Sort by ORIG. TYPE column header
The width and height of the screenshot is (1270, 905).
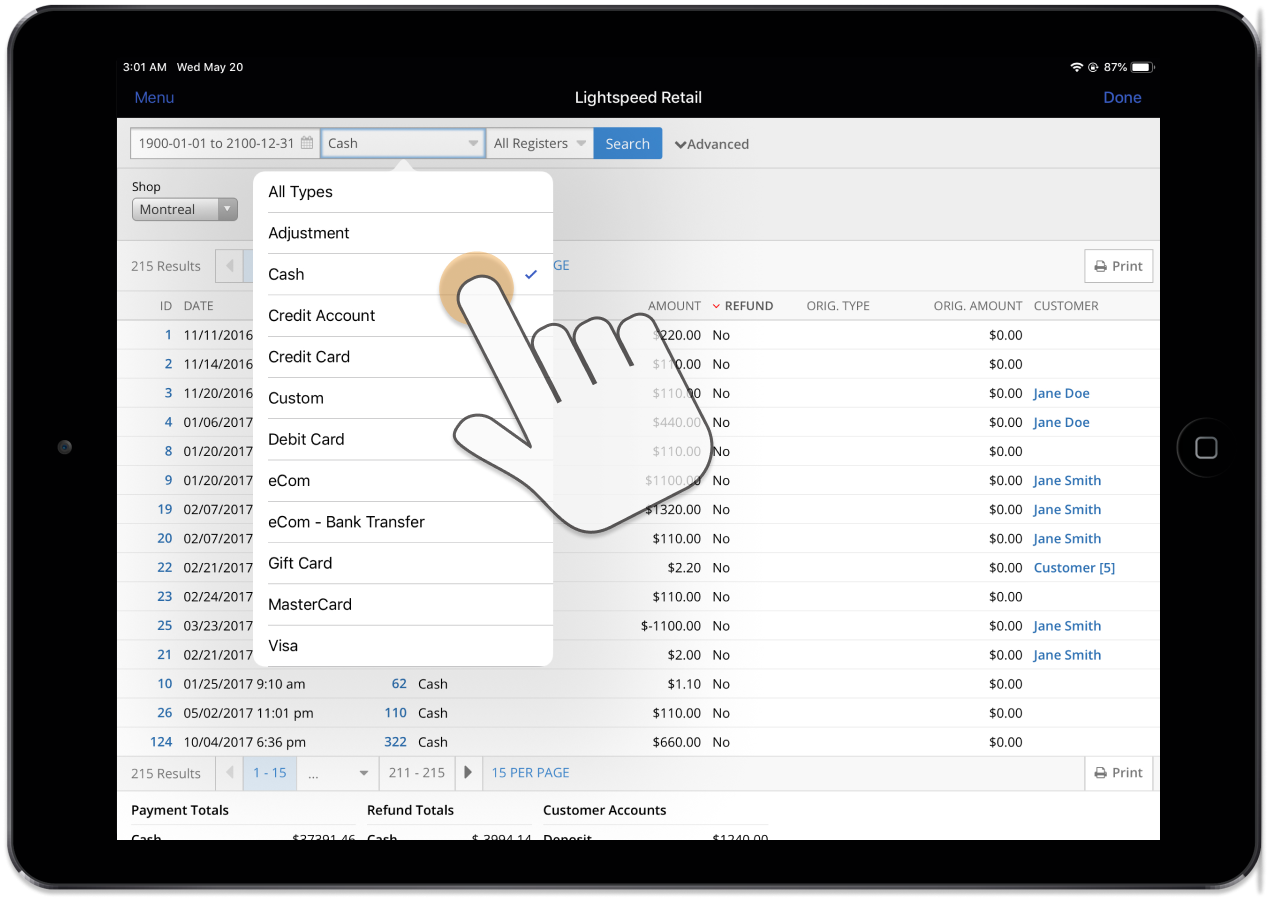click(838, 306)
